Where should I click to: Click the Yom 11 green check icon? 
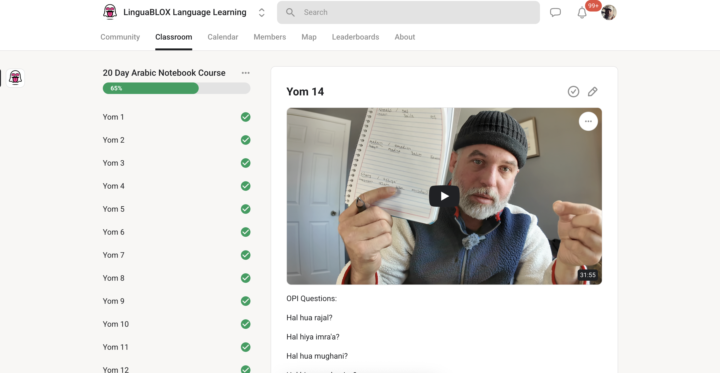(x=246, y=347)
